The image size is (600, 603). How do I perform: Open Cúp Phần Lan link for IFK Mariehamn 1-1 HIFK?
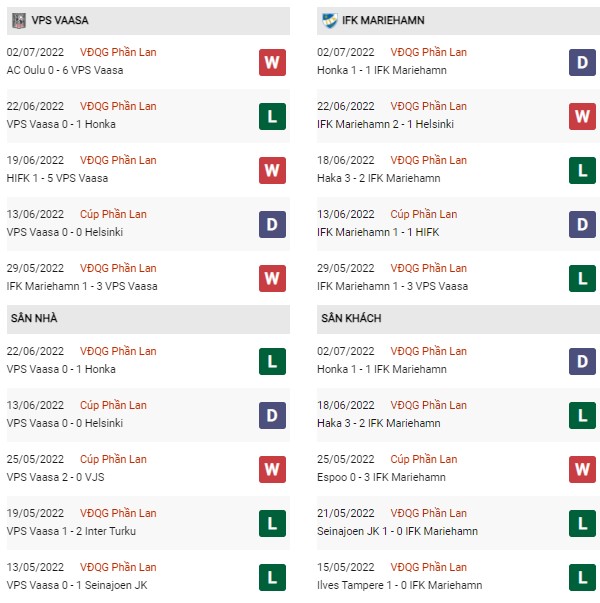[x=424, y=214]
